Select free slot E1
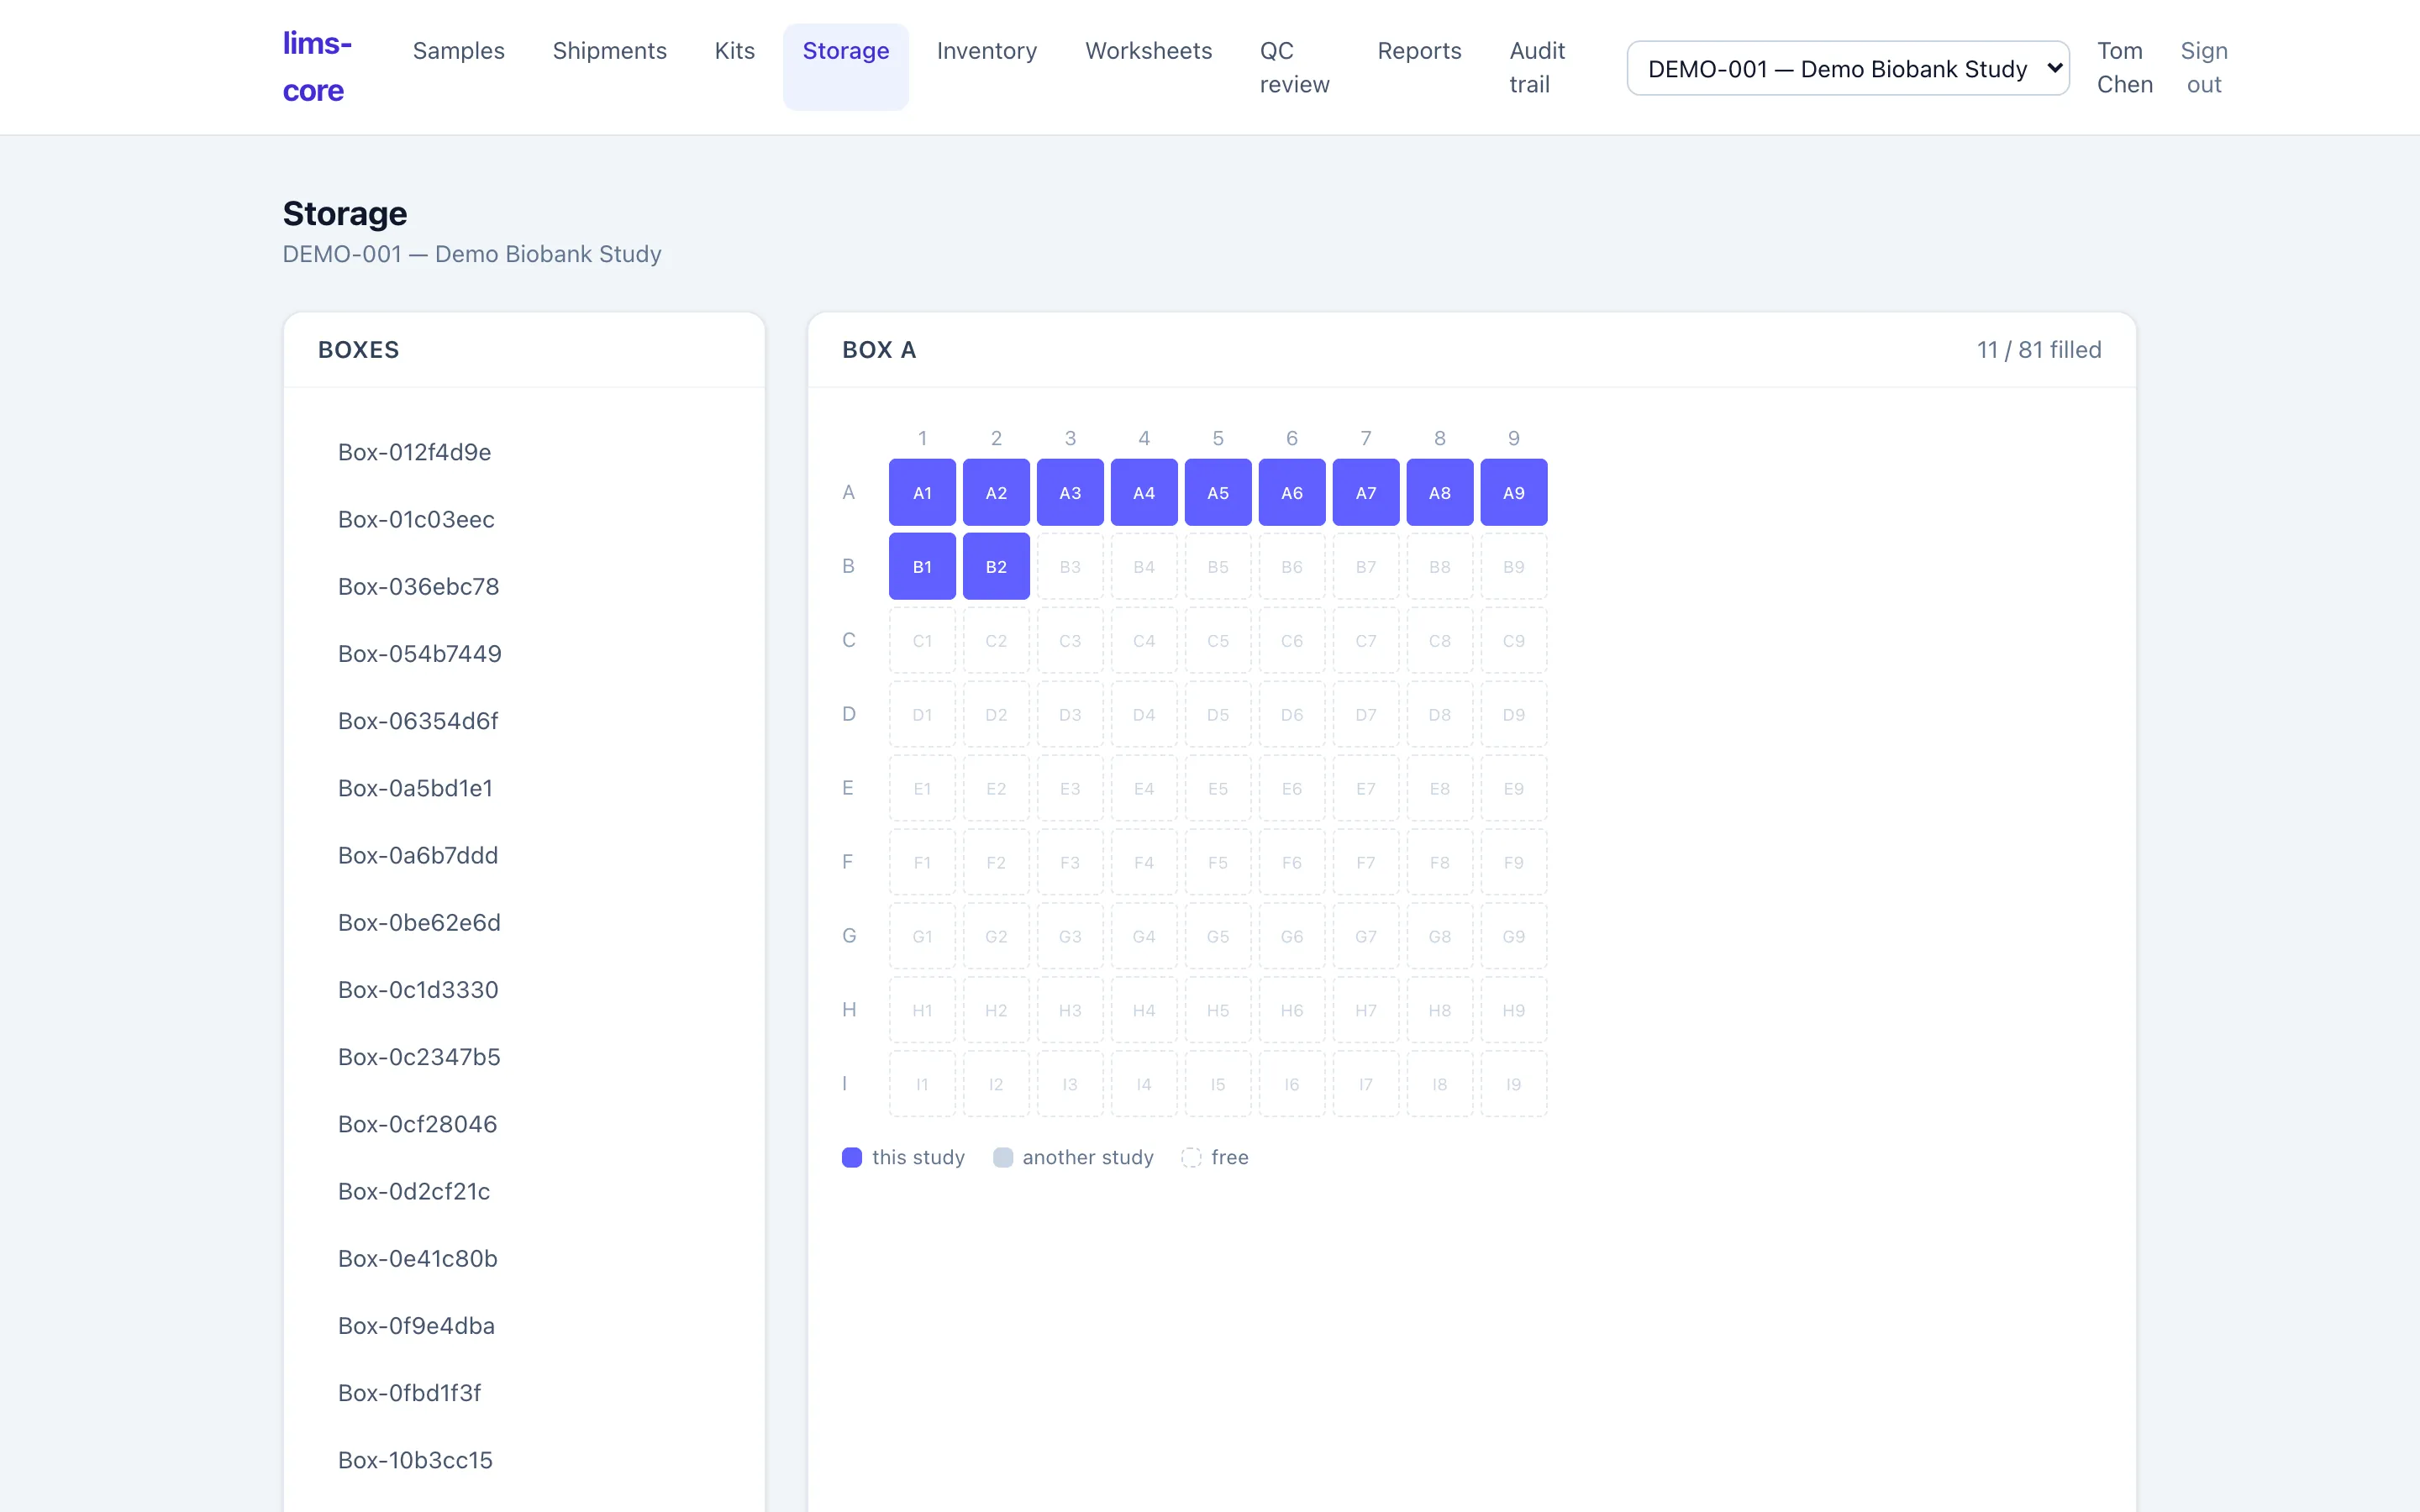 pyautogui.click(x=922, y=788)
